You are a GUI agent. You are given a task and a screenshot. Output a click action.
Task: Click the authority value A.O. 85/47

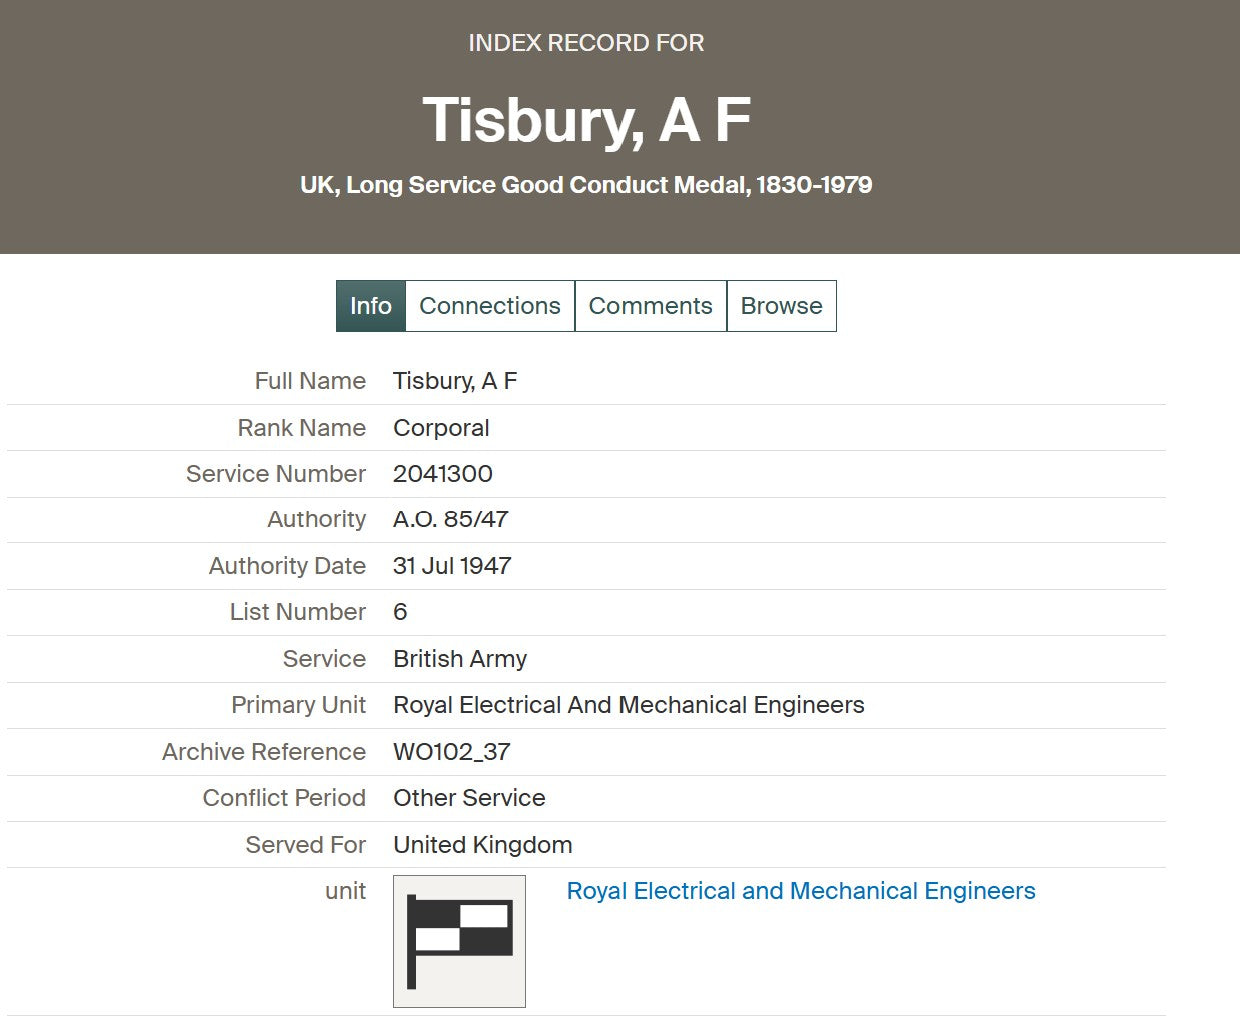(450, 520)
